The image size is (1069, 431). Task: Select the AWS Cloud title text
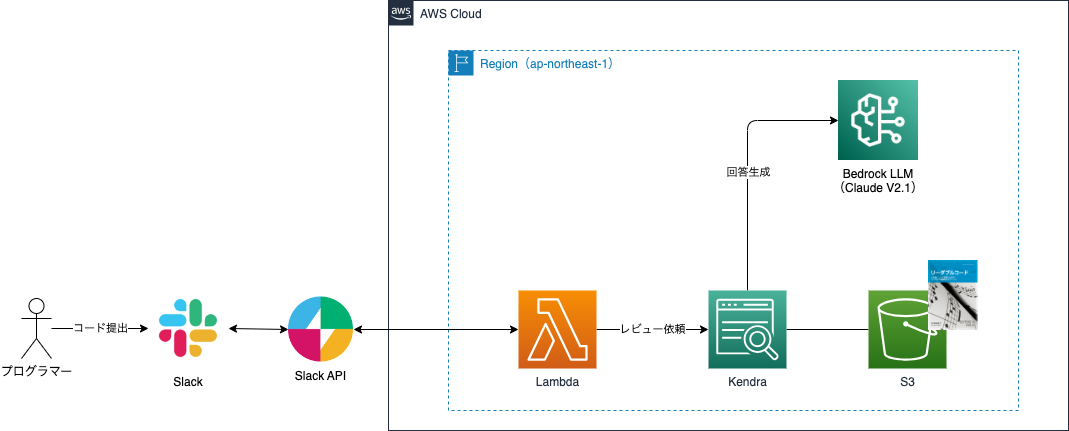(451, 14)
